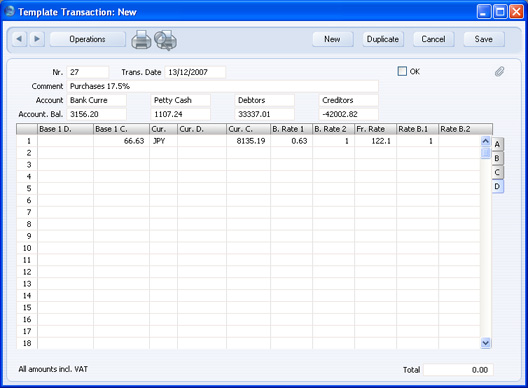Select row number 18 header
This screenshot has width=528, height=388.
(x=27, y=343)
